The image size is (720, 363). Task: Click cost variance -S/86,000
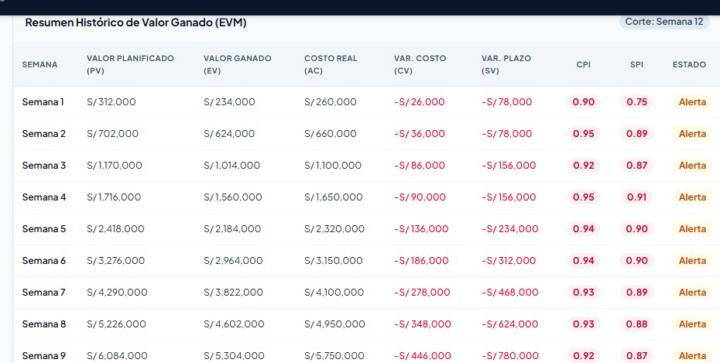pyautogui.click(x=419, y=165)
